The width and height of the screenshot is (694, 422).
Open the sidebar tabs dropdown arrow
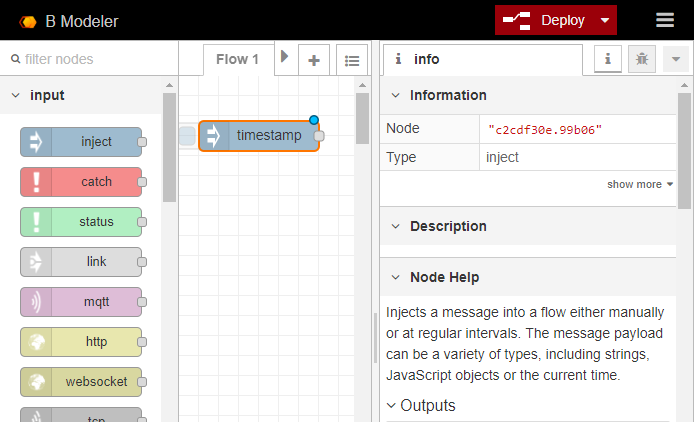pos(675,58)
